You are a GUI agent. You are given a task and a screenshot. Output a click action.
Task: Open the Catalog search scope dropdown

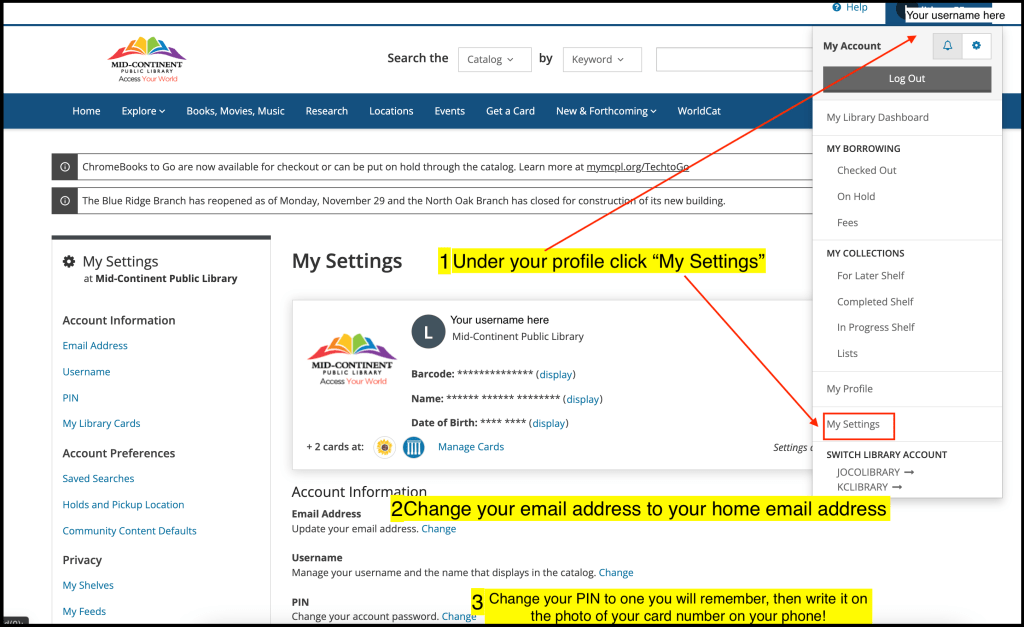click(493, 60)
